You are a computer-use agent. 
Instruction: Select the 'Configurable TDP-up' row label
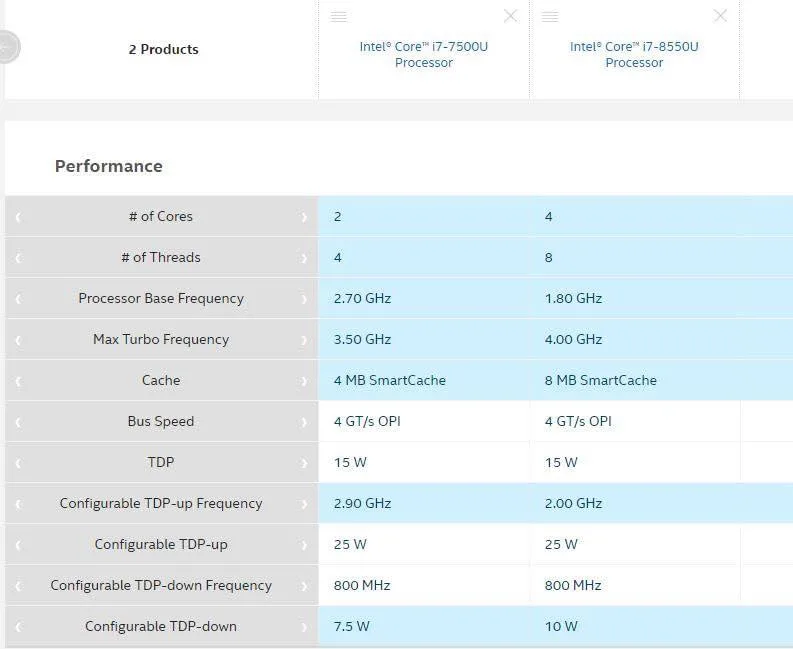[x=161, y=544]
